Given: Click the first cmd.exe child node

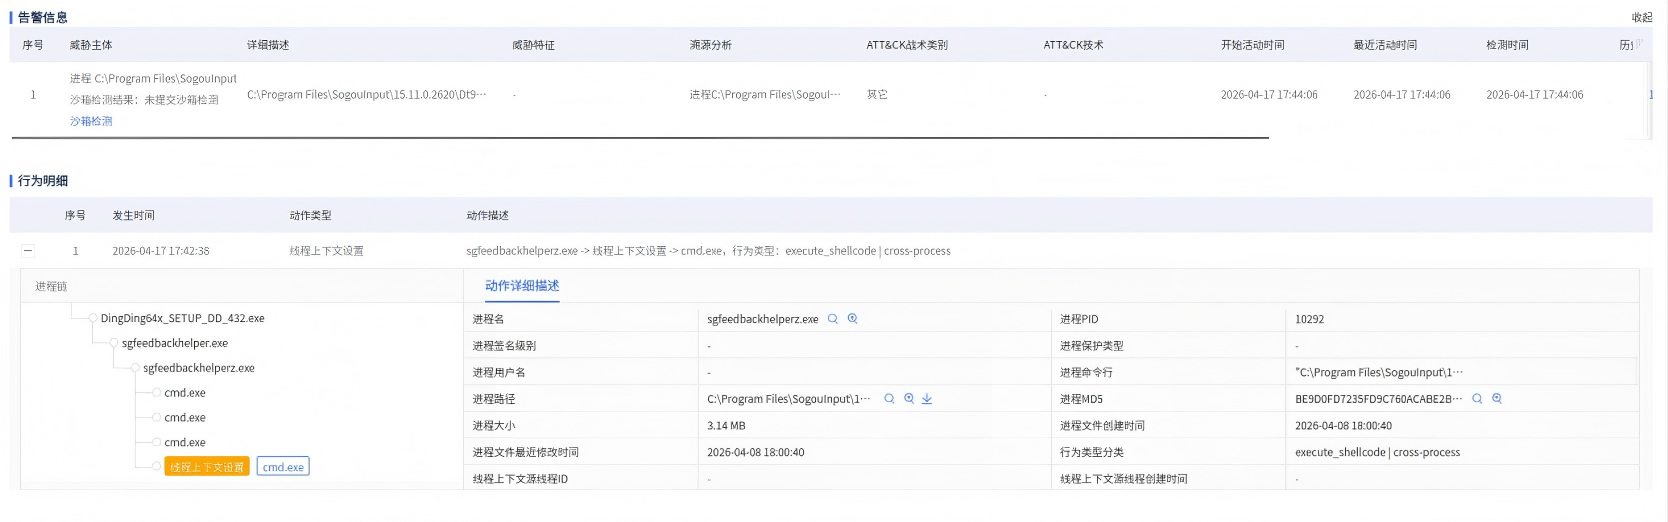Looking at the screenshot, I should [185, 393].
